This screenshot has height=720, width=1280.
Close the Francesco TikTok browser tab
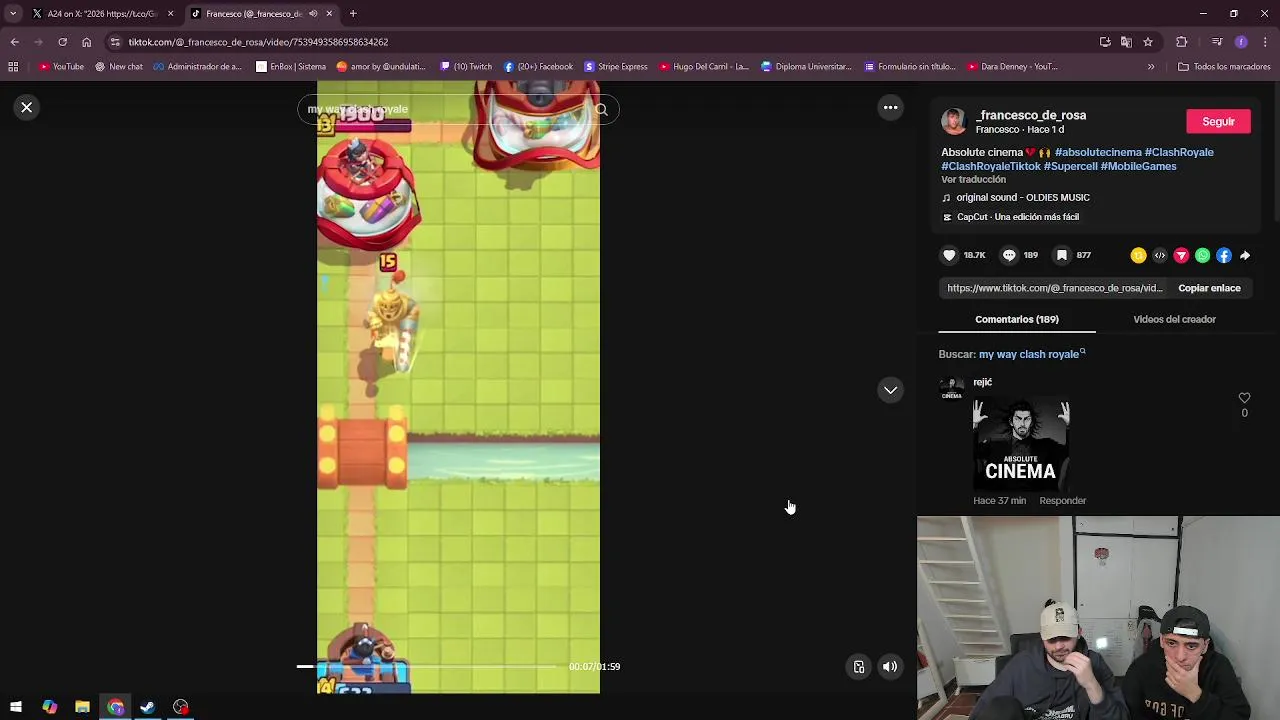click(329, 14)
